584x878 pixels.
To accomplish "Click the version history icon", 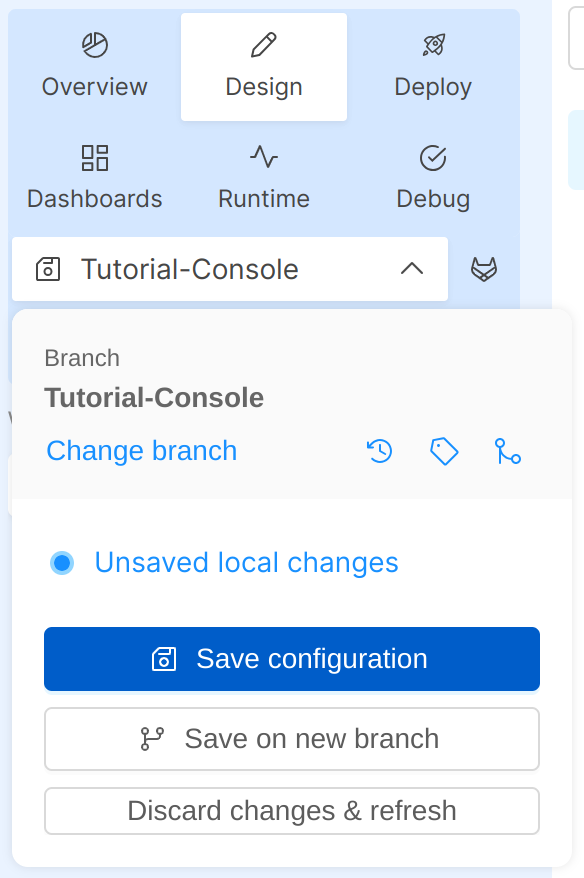I will coord(378,451).
